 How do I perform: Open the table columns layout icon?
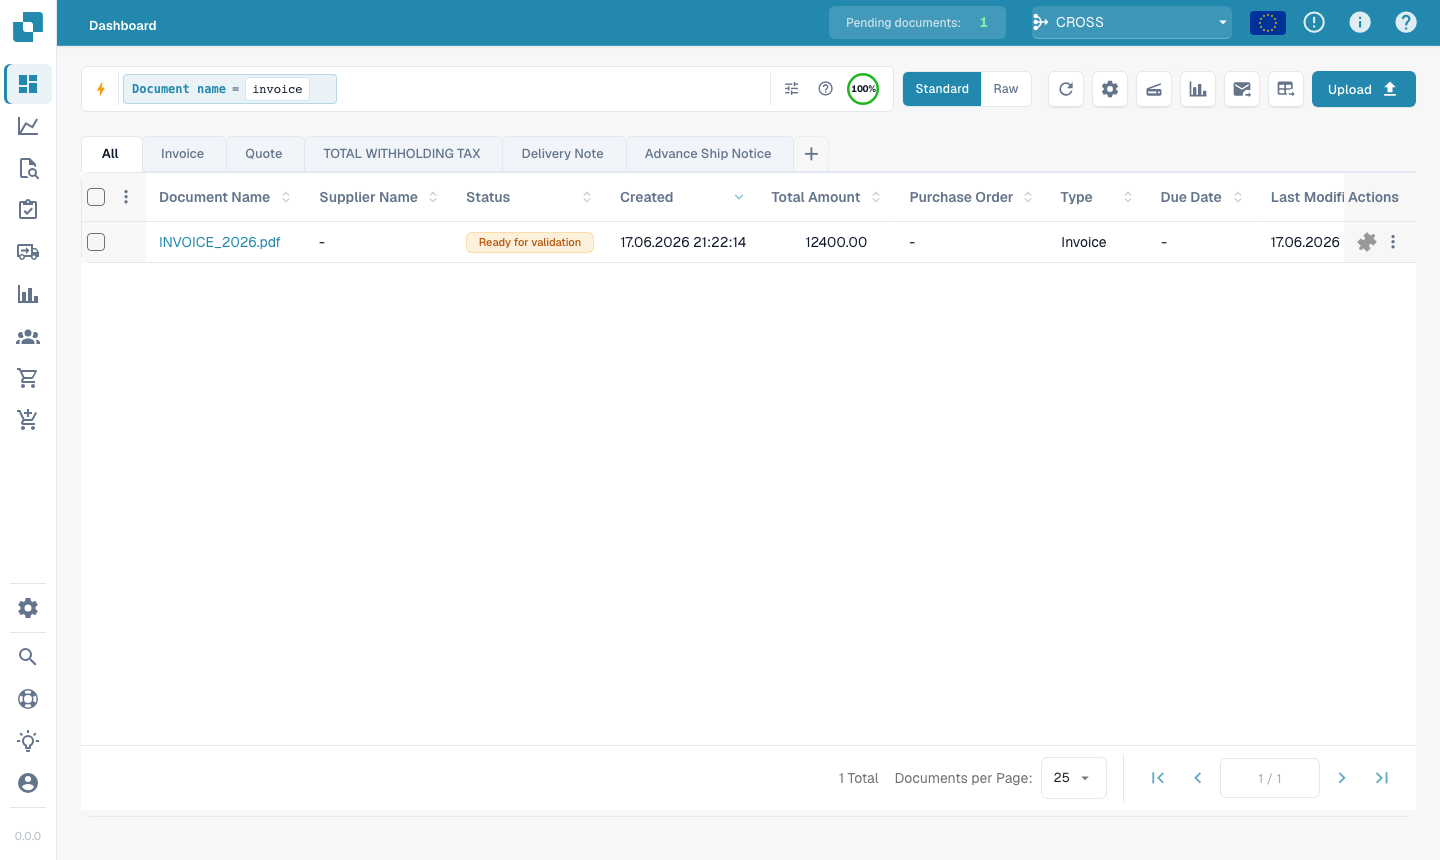(1286, 89)
